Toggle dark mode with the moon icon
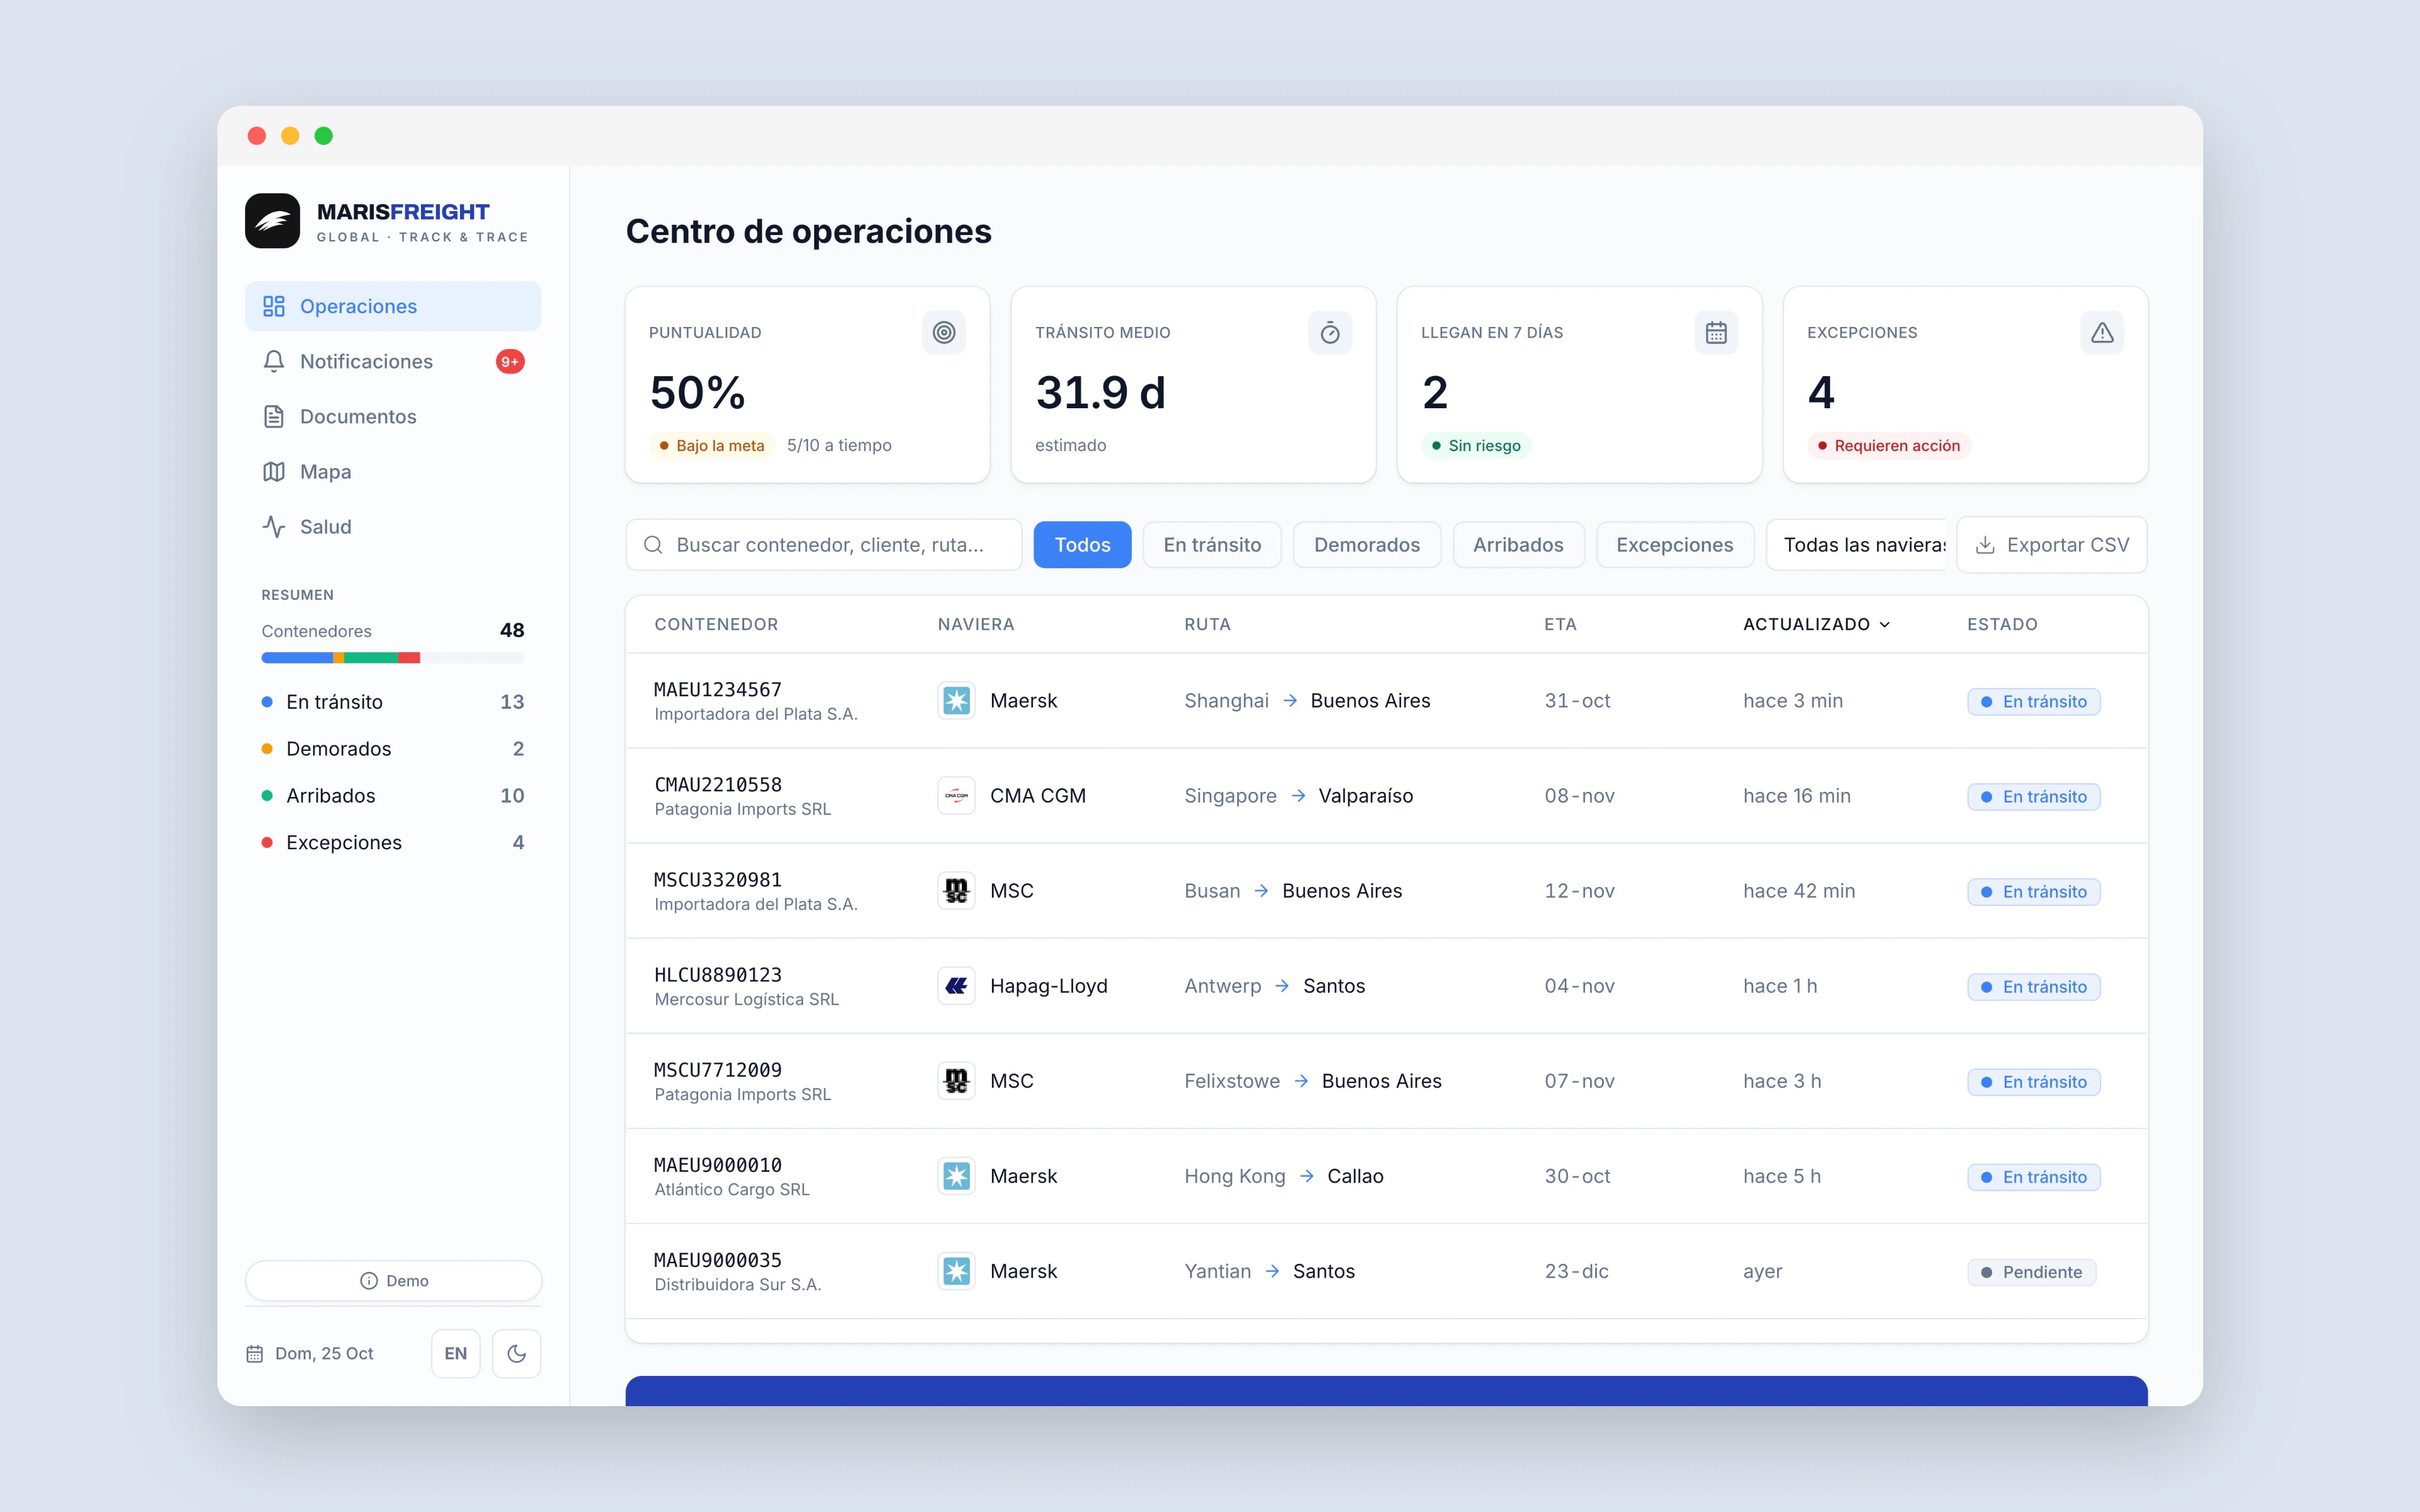Image resolution: width=2420 pixels, height=1512 pixels. point(516,1353)
